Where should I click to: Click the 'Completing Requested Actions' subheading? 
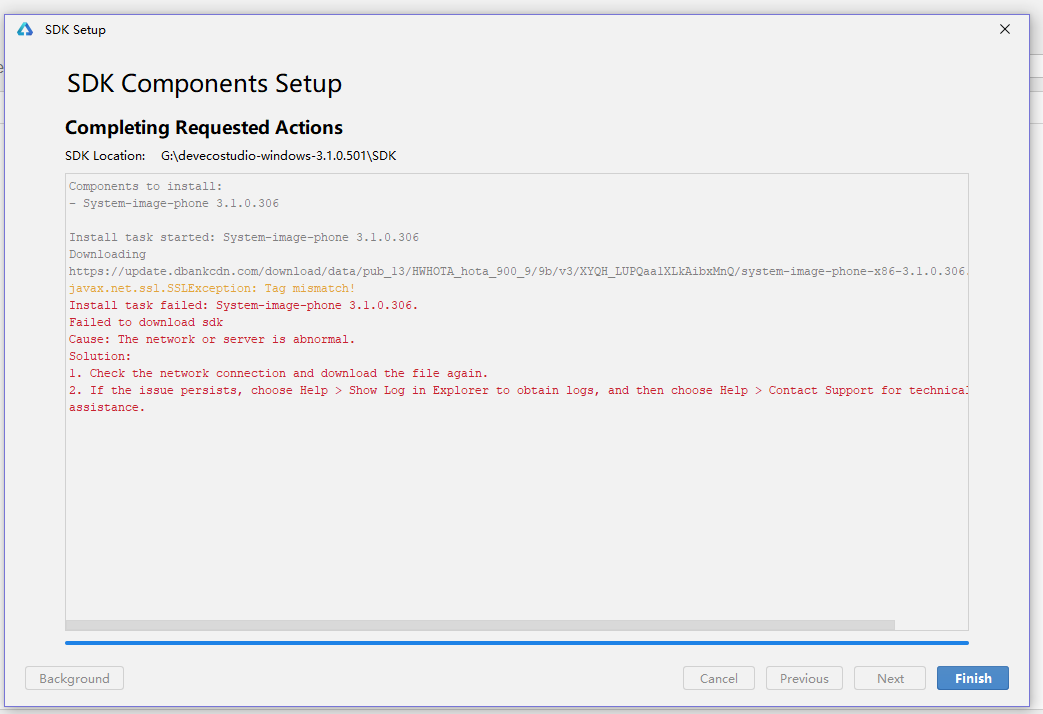click(x=204, y=127)
